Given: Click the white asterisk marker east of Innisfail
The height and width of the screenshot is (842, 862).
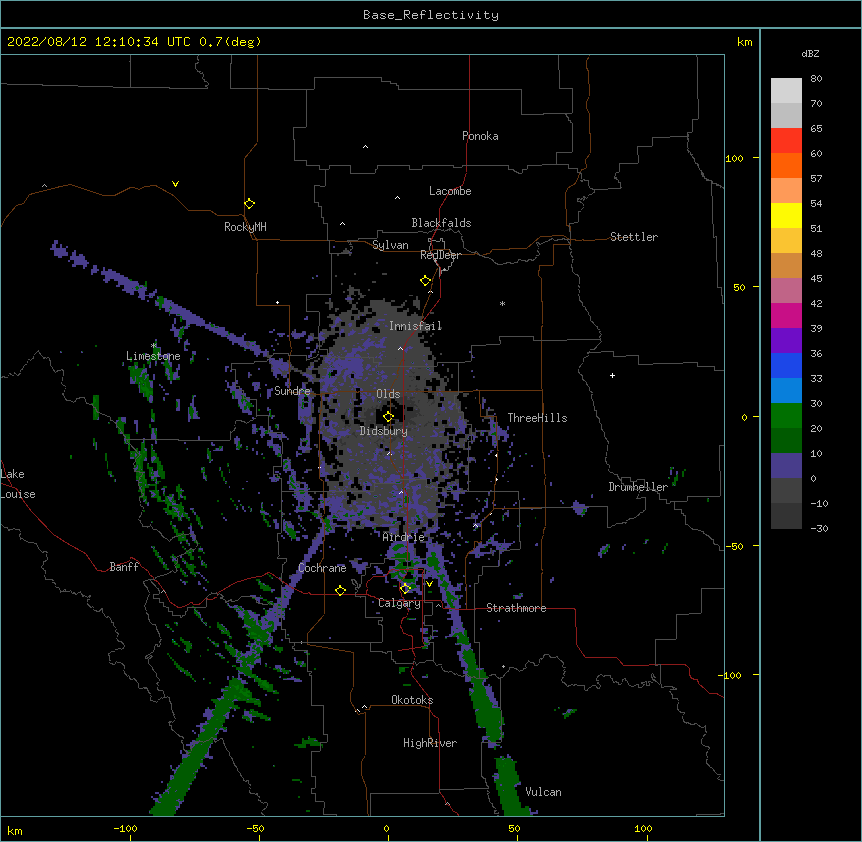Looking at the screenshot, I should [502, 303].
